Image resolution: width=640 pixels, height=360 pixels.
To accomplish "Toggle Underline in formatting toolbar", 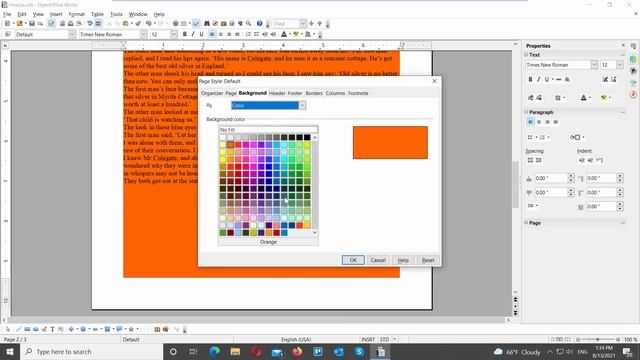I will (x=201, y=34).
